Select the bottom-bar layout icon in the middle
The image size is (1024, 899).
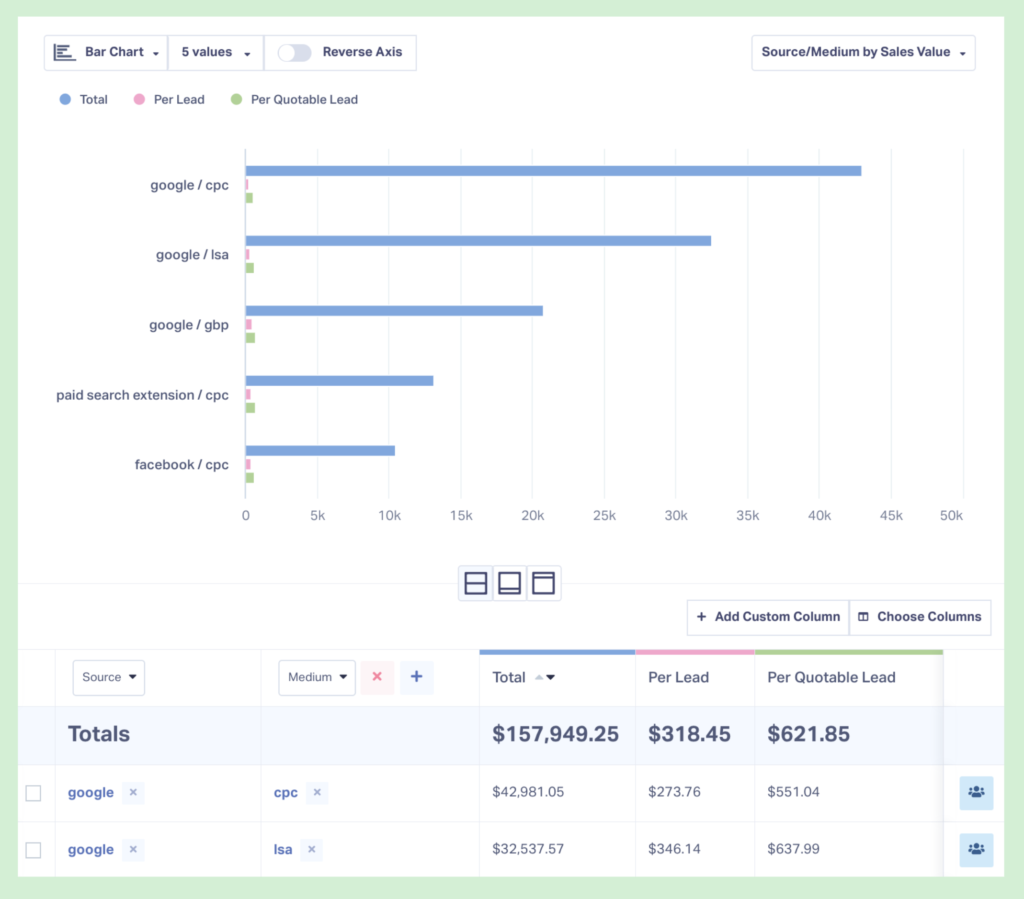click(510, 583)
